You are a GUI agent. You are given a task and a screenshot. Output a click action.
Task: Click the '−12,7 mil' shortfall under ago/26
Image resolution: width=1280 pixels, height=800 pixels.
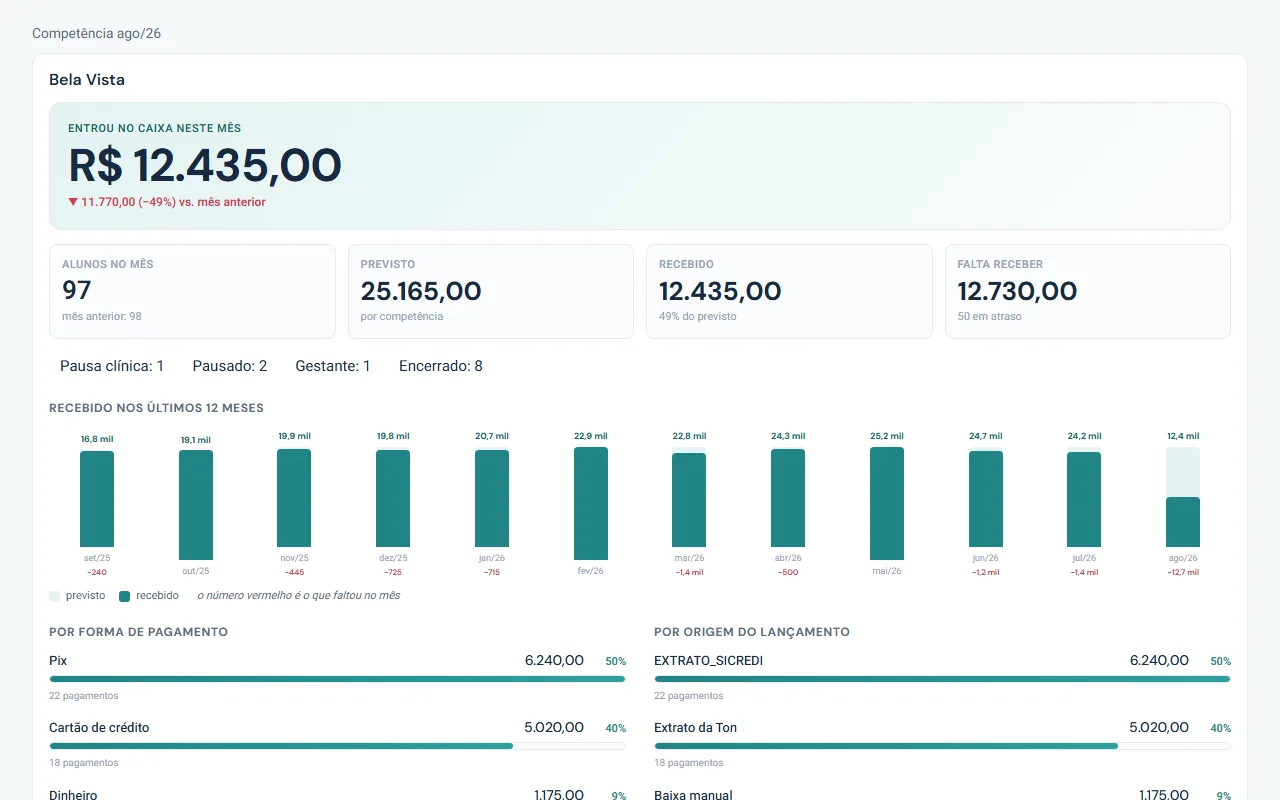(1183, 573)
